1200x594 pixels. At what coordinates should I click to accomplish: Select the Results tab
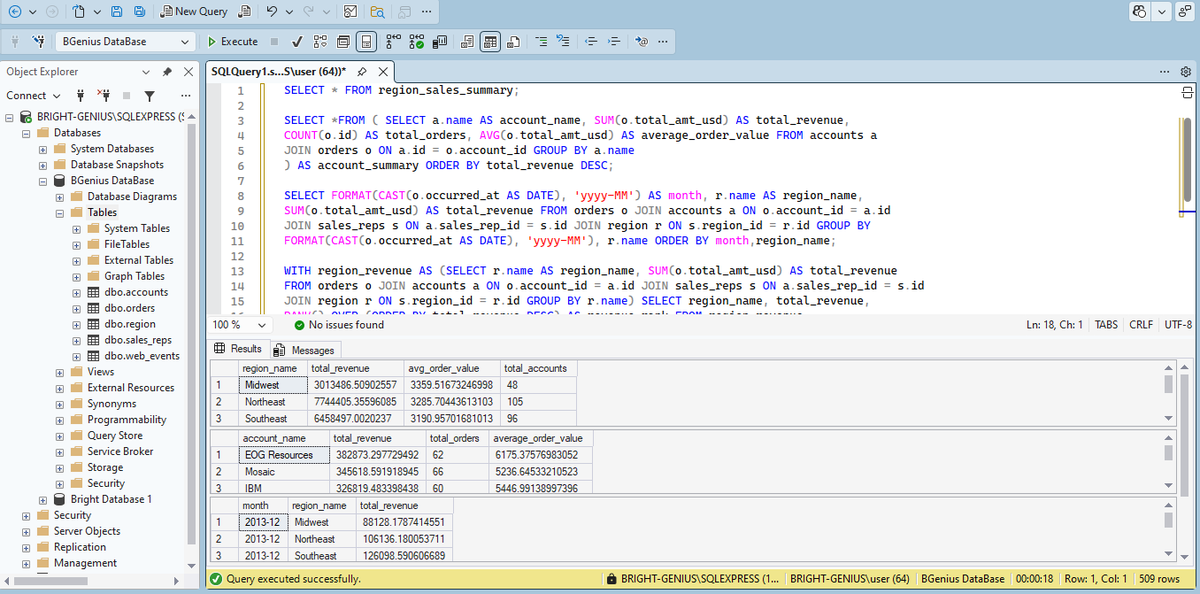click(x=238, y=349)
